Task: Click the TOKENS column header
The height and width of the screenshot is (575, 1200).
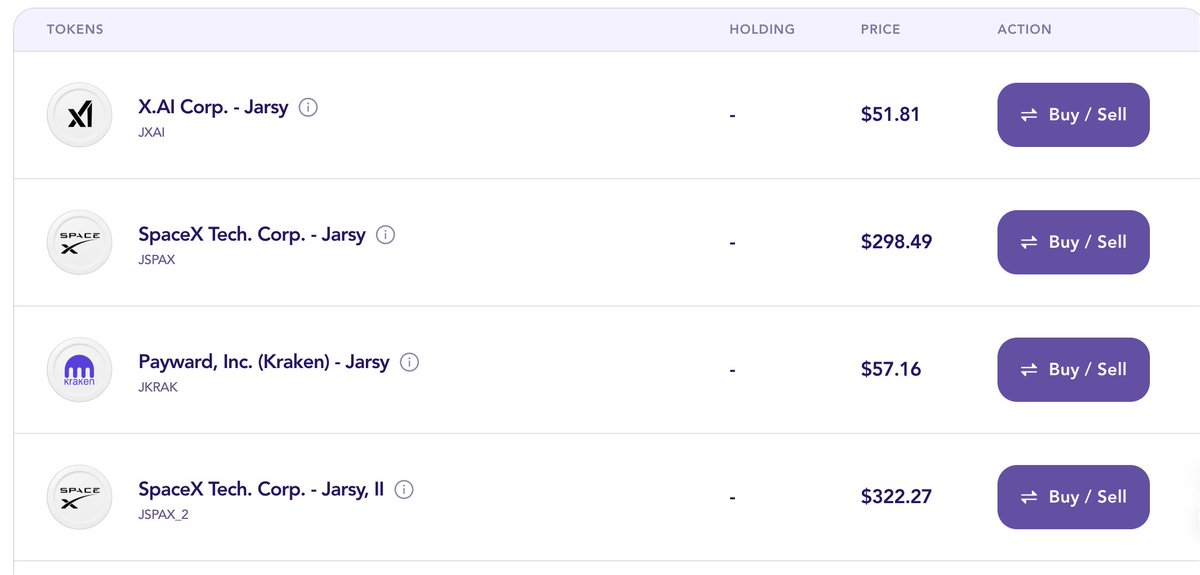Action: [75, 29]
